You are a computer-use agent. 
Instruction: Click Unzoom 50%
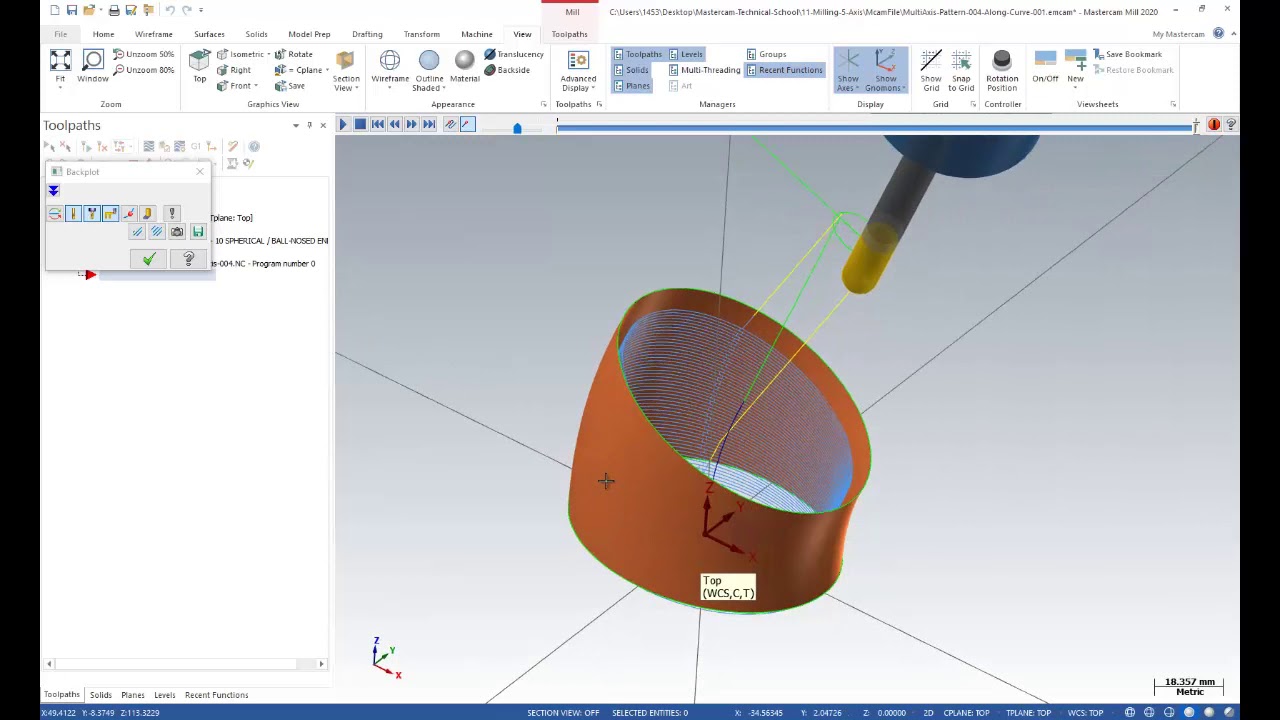click(144, 54)
